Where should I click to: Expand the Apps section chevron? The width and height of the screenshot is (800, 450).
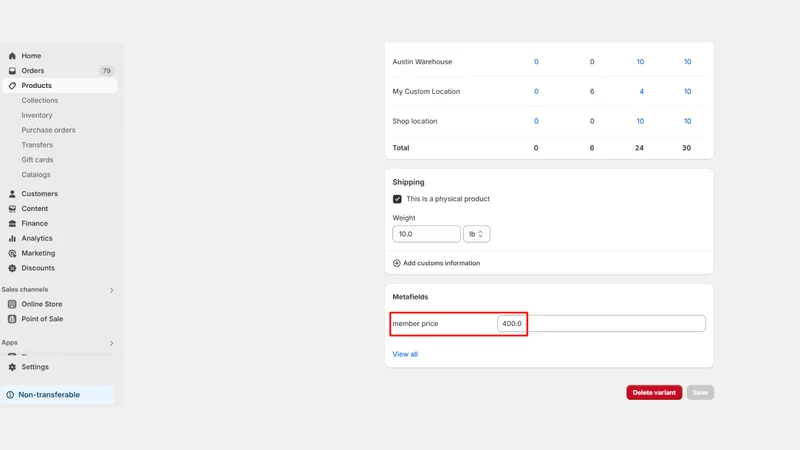pos(111,343)
